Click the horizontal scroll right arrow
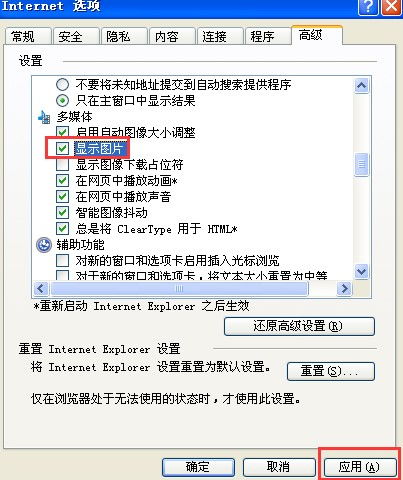Viewport: 403px width, 480px height. pyautogui.click(x=344, y=288)
